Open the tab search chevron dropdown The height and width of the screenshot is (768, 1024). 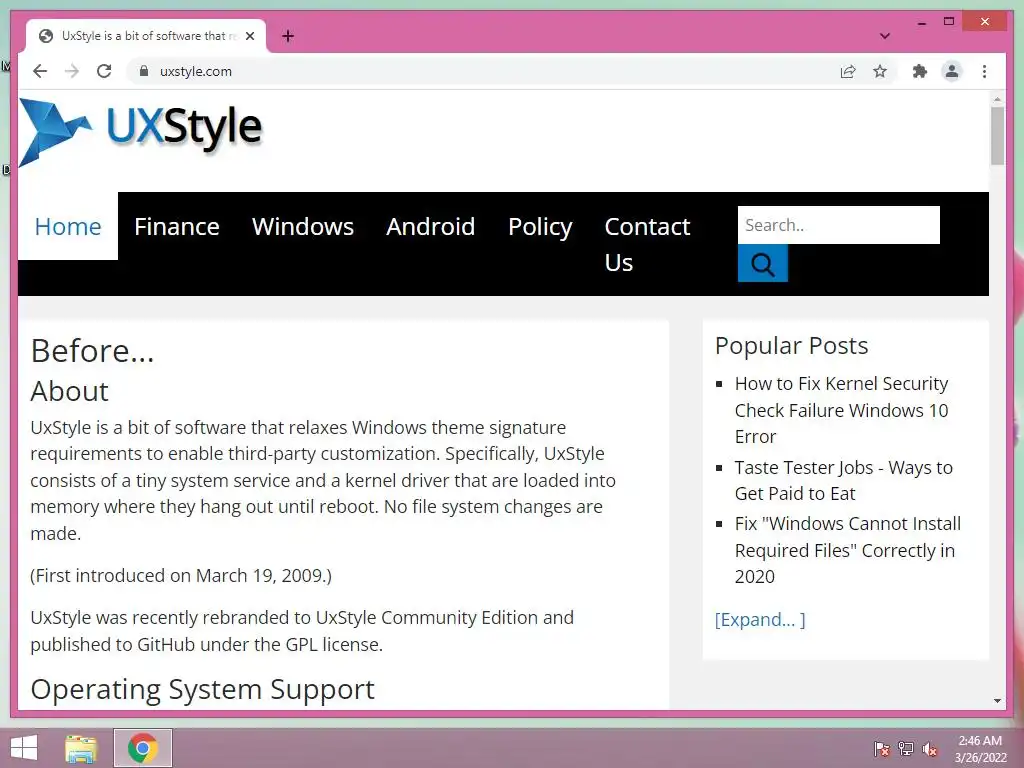(x=885, y=36)
